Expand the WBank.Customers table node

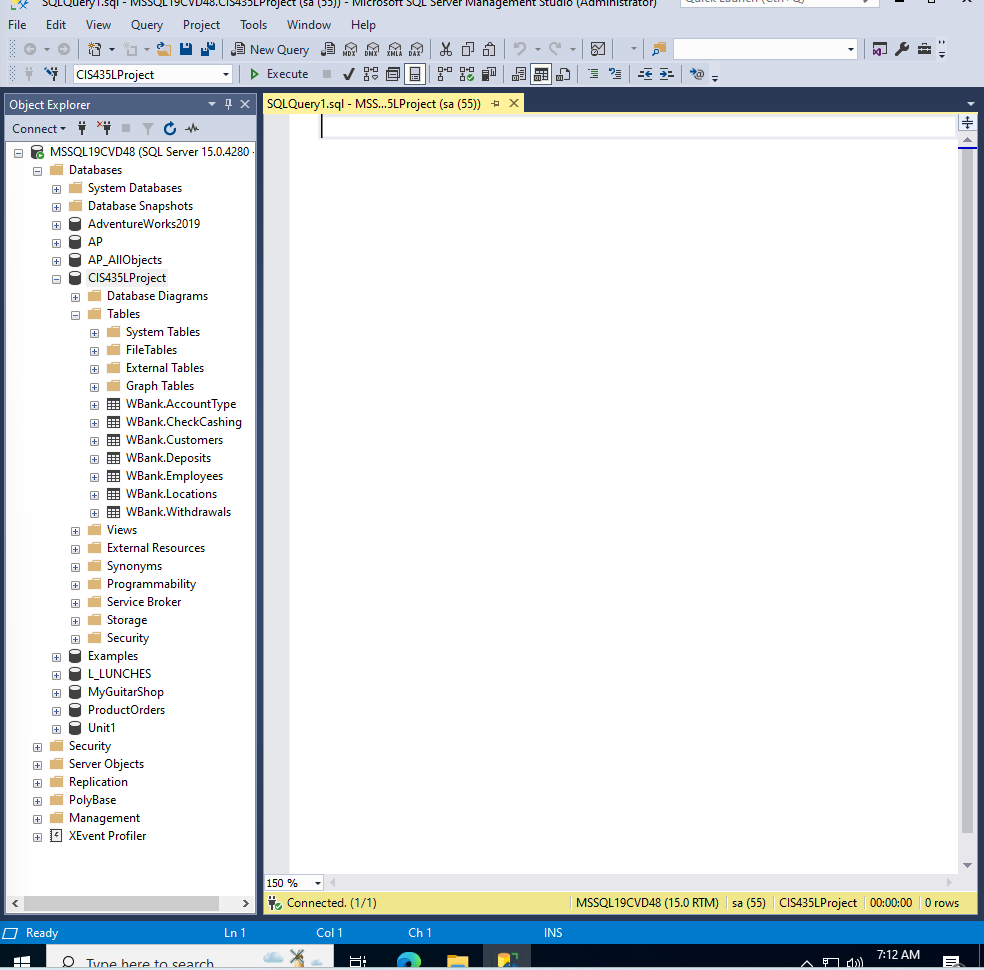tap(94, 441)
